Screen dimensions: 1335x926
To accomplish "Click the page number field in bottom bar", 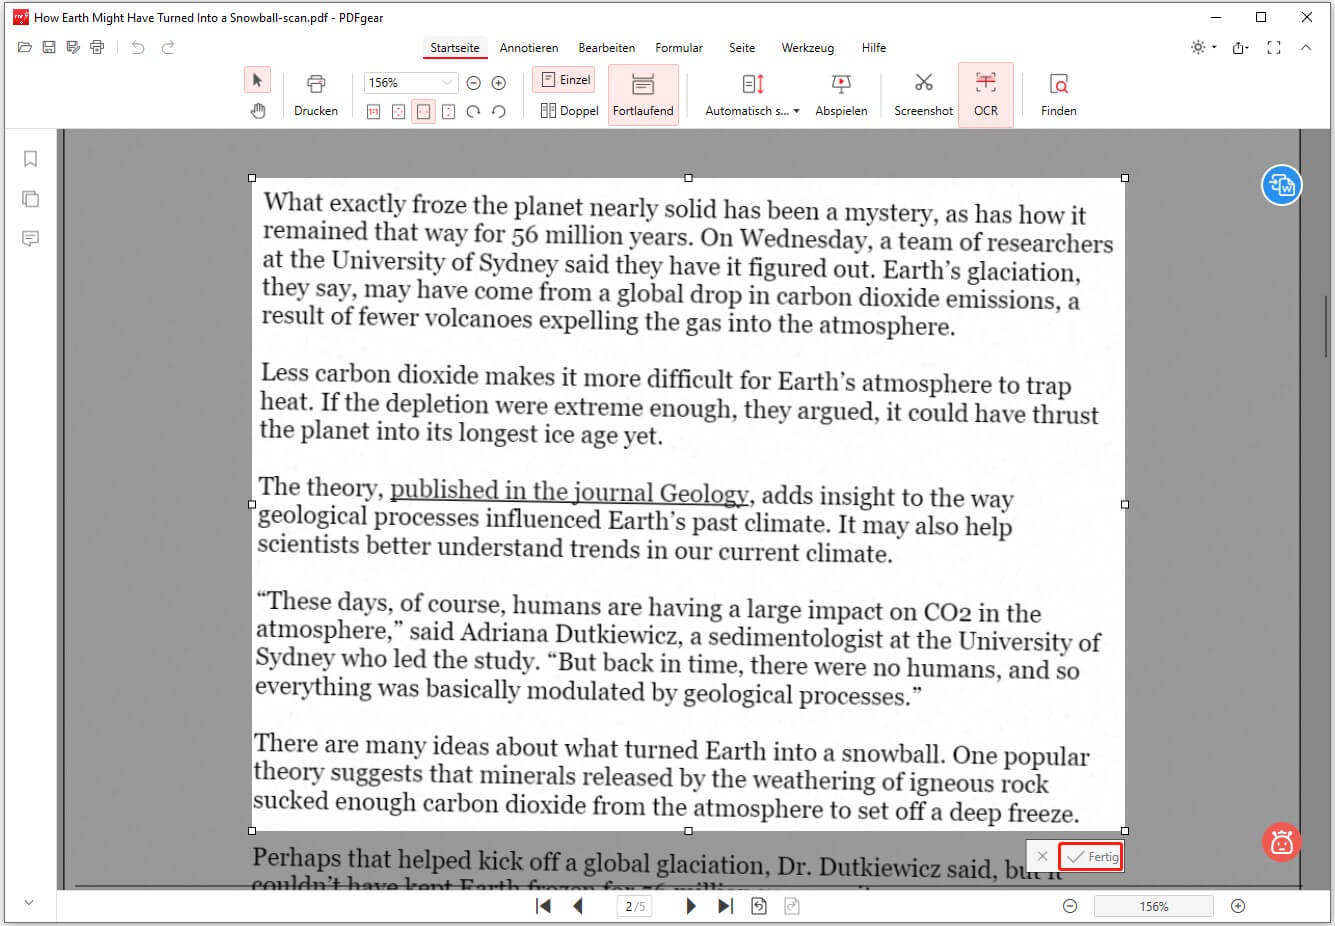I will point(635,906).
